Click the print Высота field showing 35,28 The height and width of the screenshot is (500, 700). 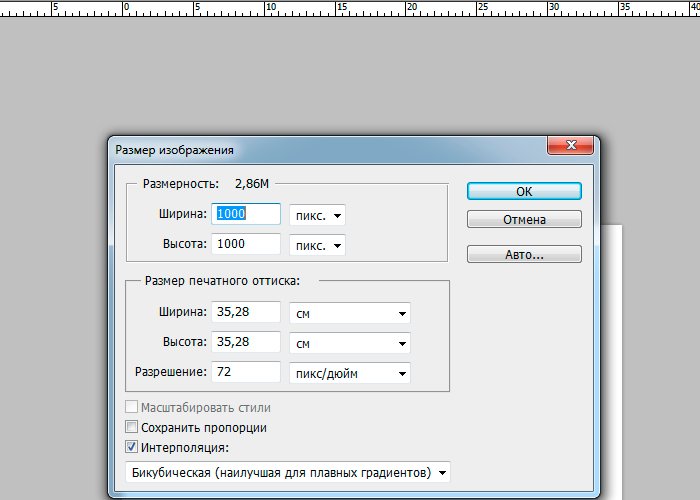coord(246,342)
